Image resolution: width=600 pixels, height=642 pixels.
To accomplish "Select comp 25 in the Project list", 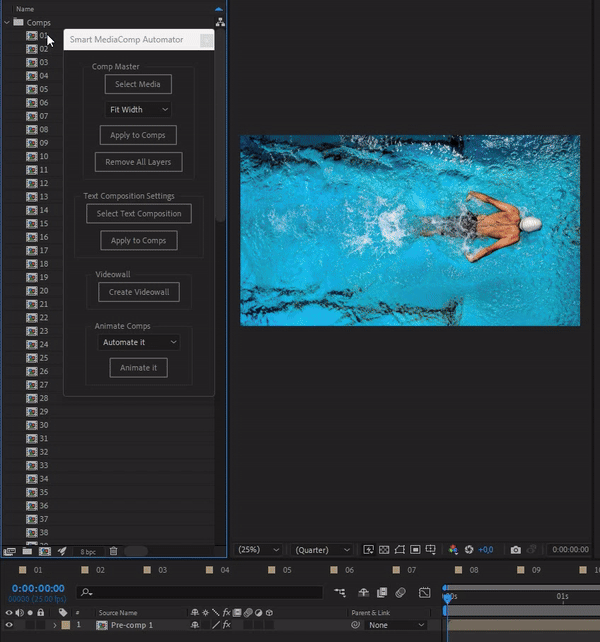I will pyautogui.click(x=43, y=358).
